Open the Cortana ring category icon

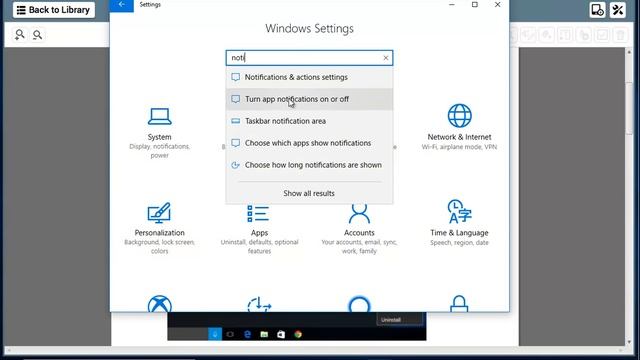(x=359, y=304)
